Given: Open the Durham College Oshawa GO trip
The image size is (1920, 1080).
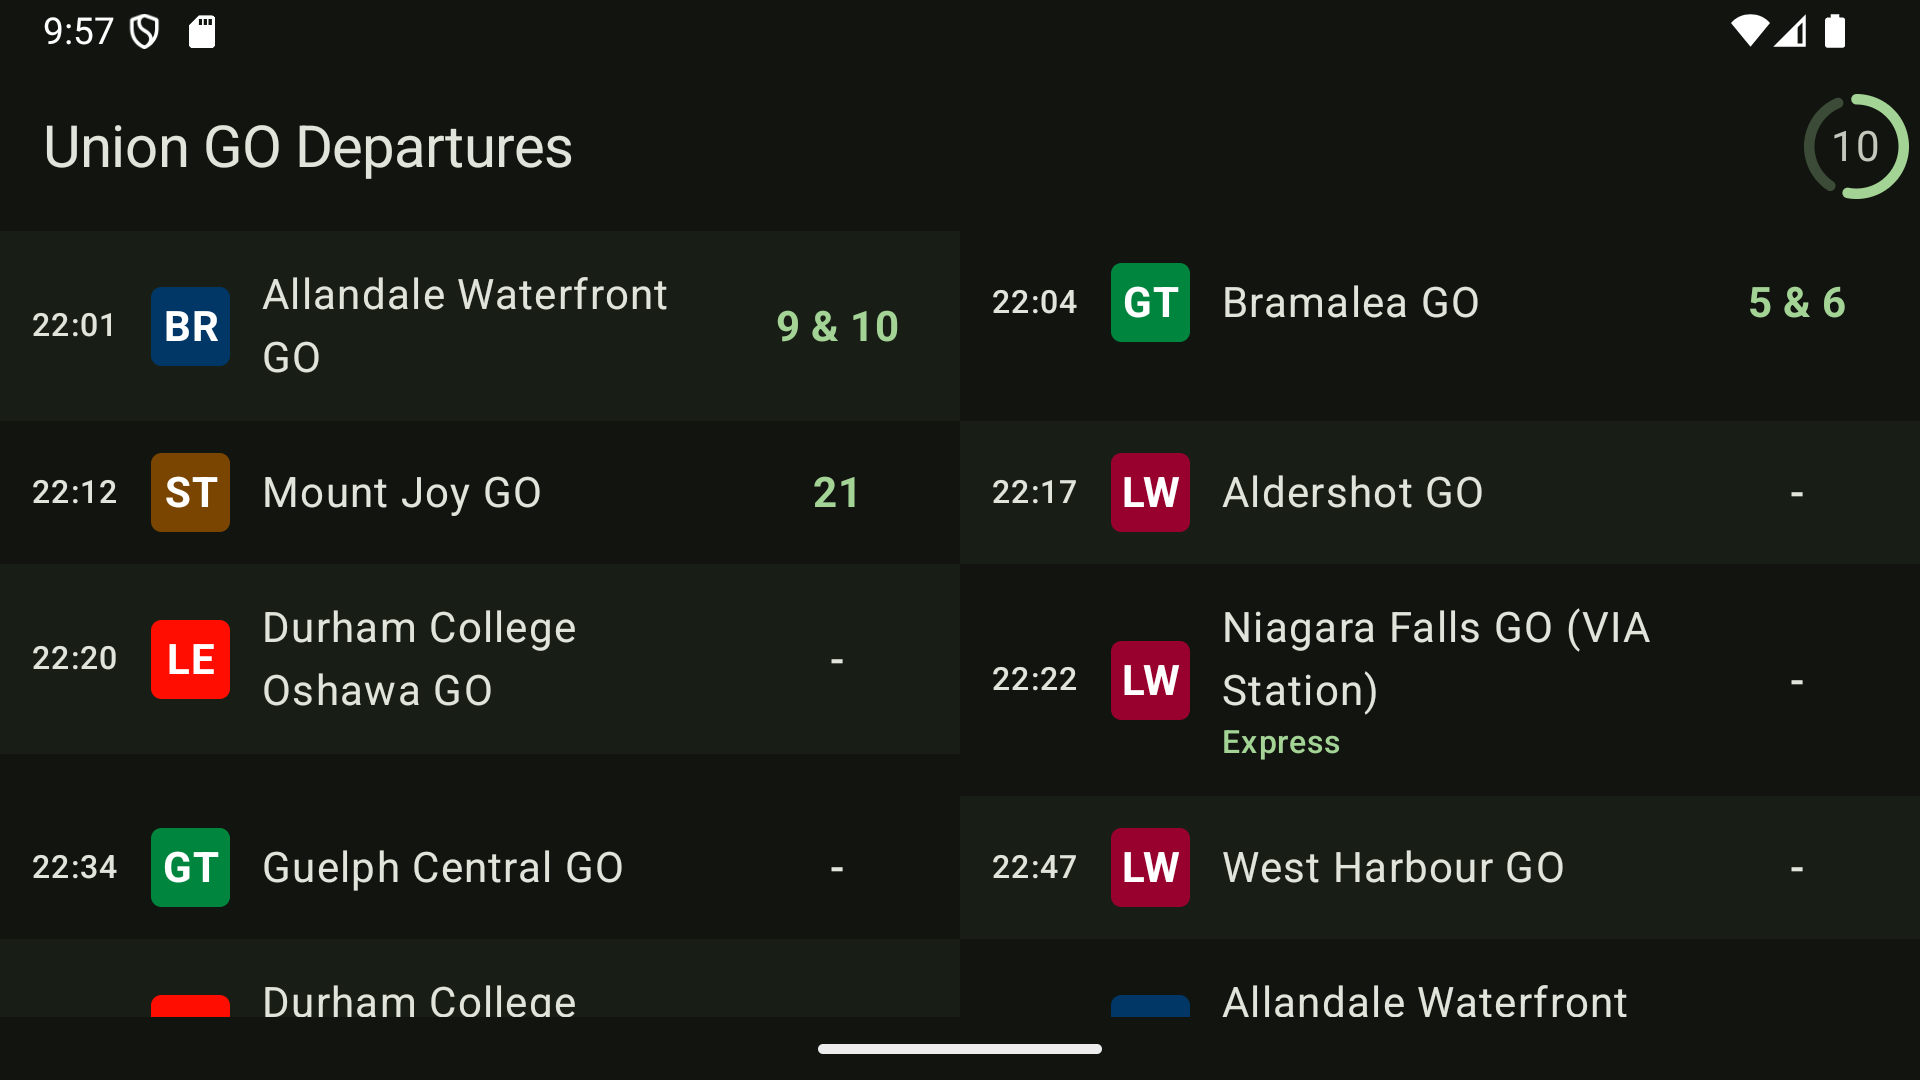Looking at the screenshot, I should [x=480, y=659].
